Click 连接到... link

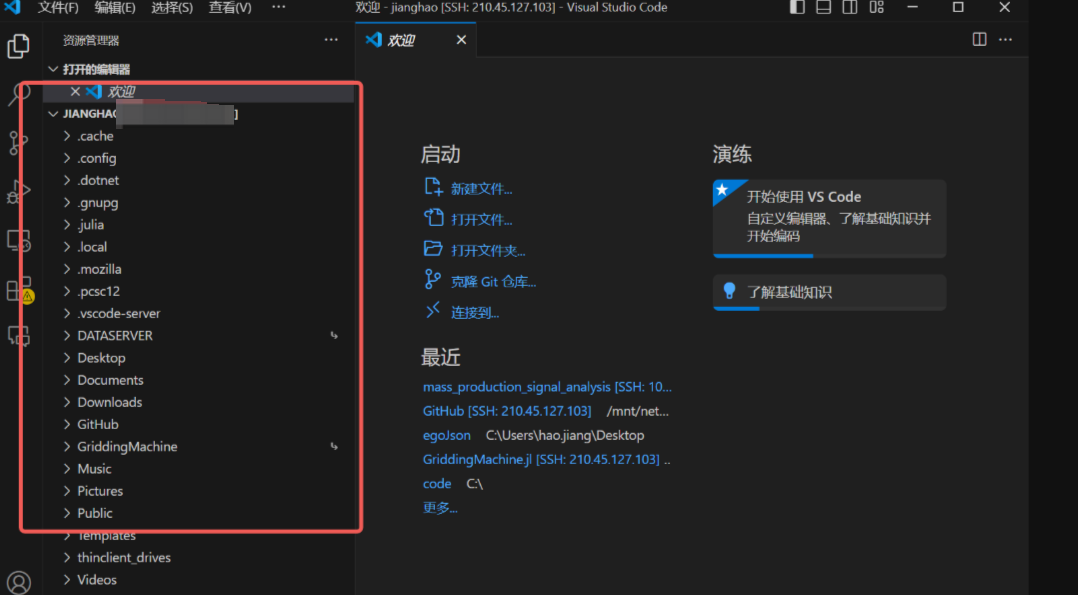click(x=475, y=313)
